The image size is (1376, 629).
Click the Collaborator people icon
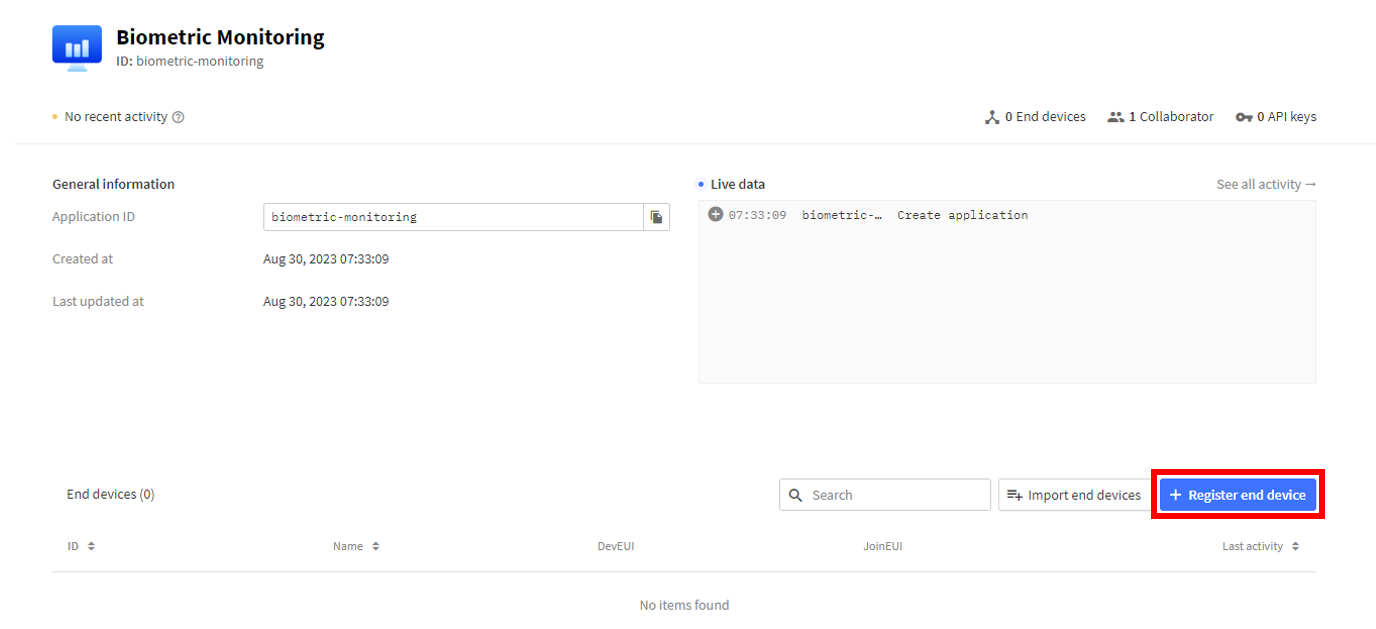pyautogui.click(x=1116, y=117)
